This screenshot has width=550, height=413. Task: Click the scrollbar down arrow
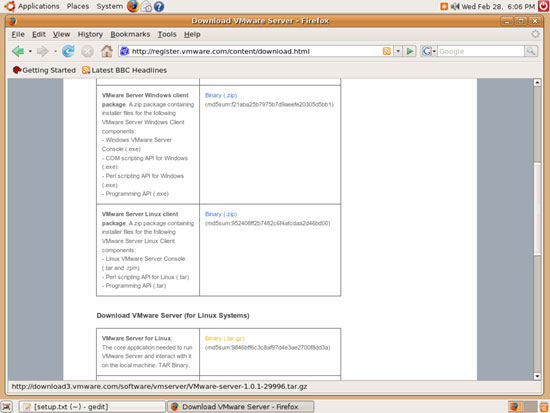pyautogui.click(x=537, y=376)
